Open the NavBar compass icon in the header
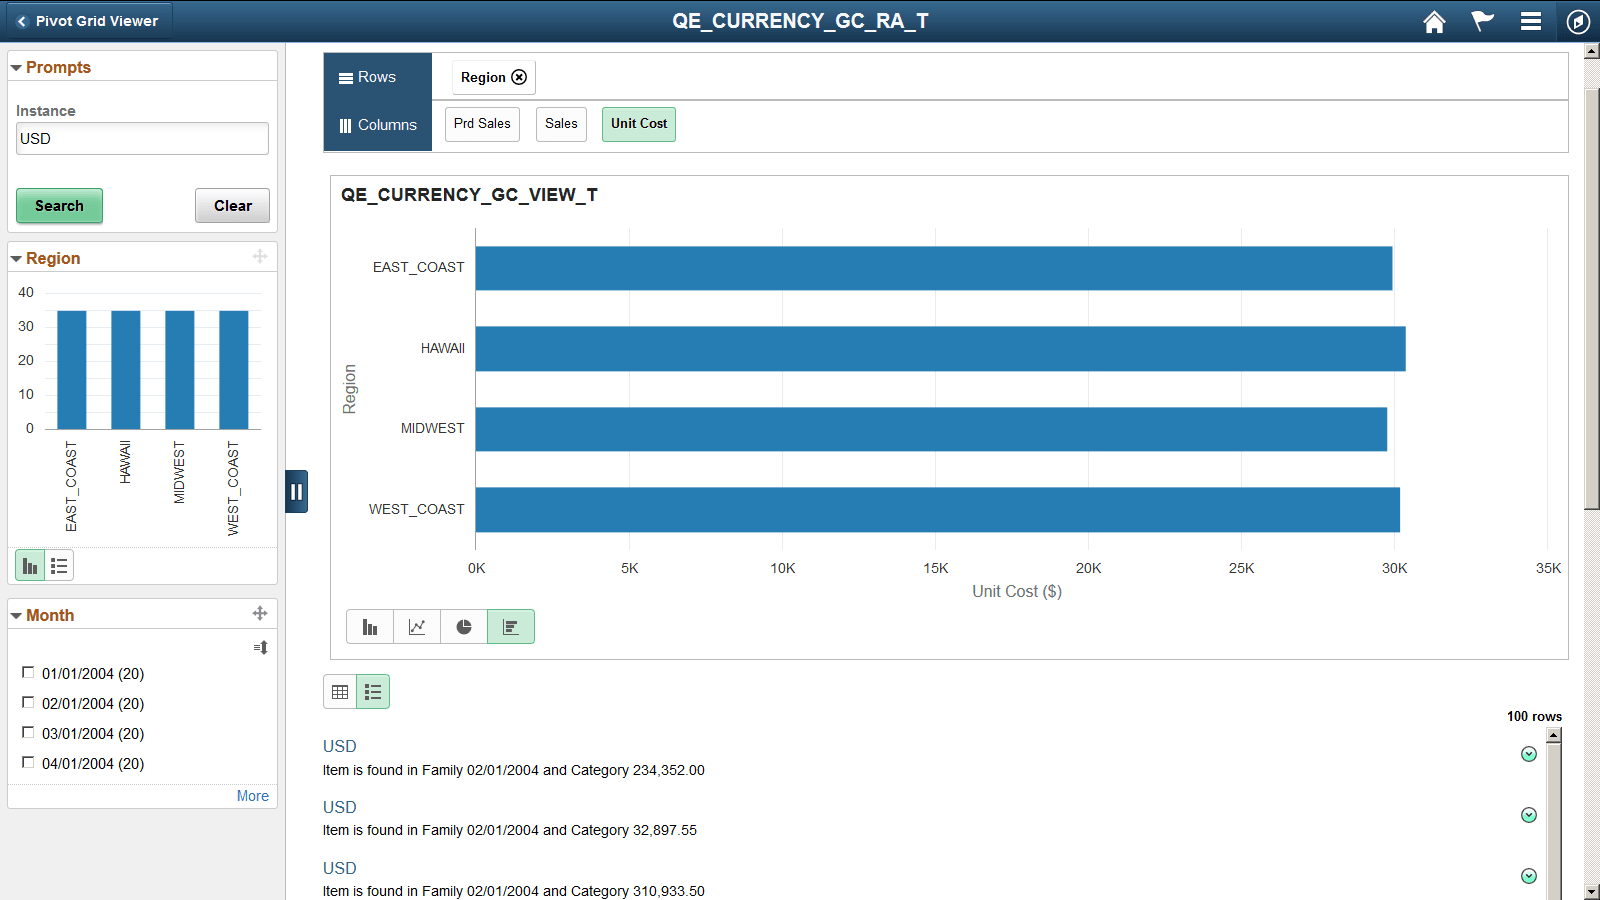The width and height of the screenshot is (1600, 900). pos(1579,21)
